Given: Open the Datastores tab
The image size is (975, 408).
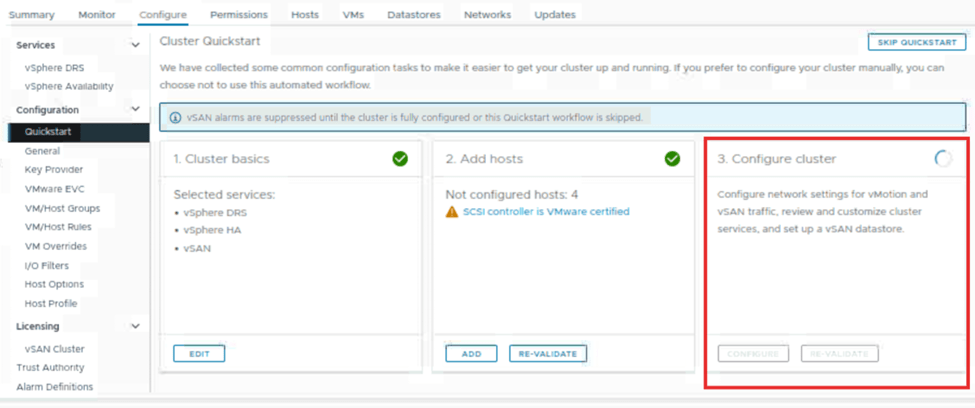Looking at the screenshot, I should pyautogui.click(x=413, y=15).
